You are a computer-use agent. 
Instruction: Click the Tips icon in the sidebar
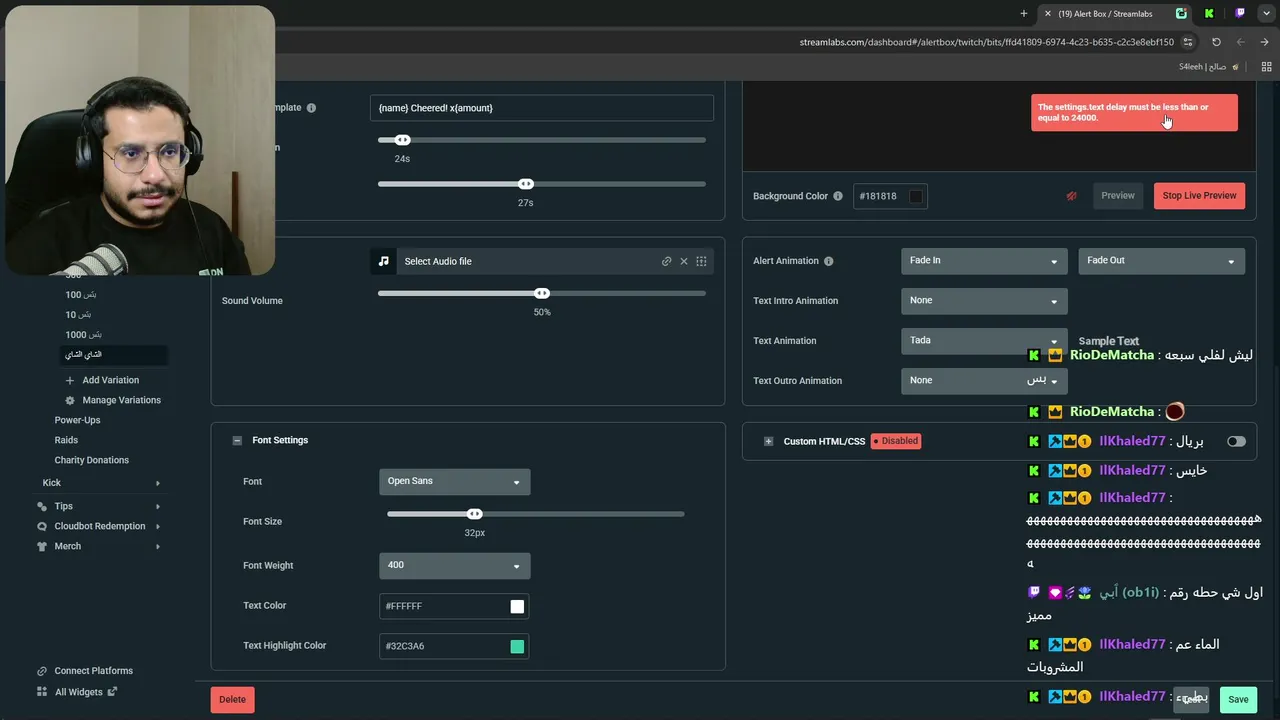click(42, 506)
